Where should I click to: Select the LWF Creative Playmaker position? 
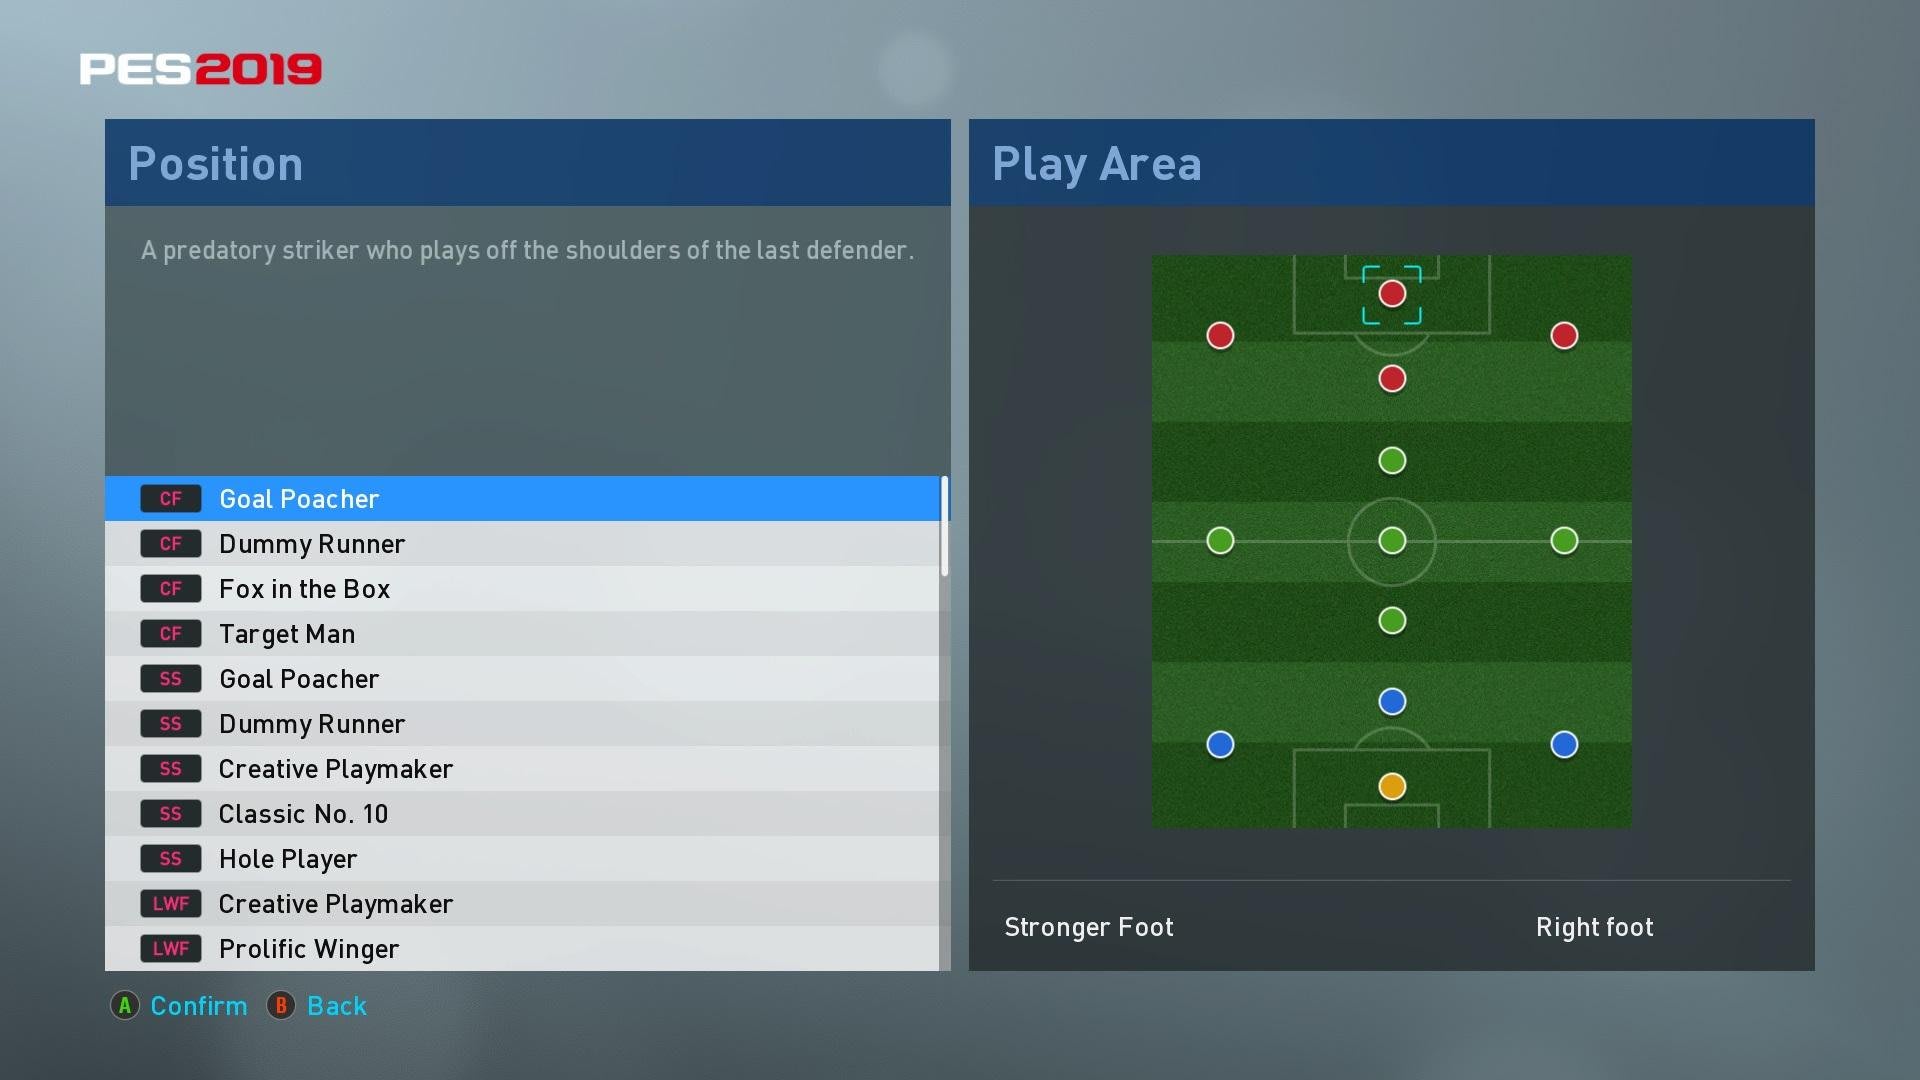[526, 903]
